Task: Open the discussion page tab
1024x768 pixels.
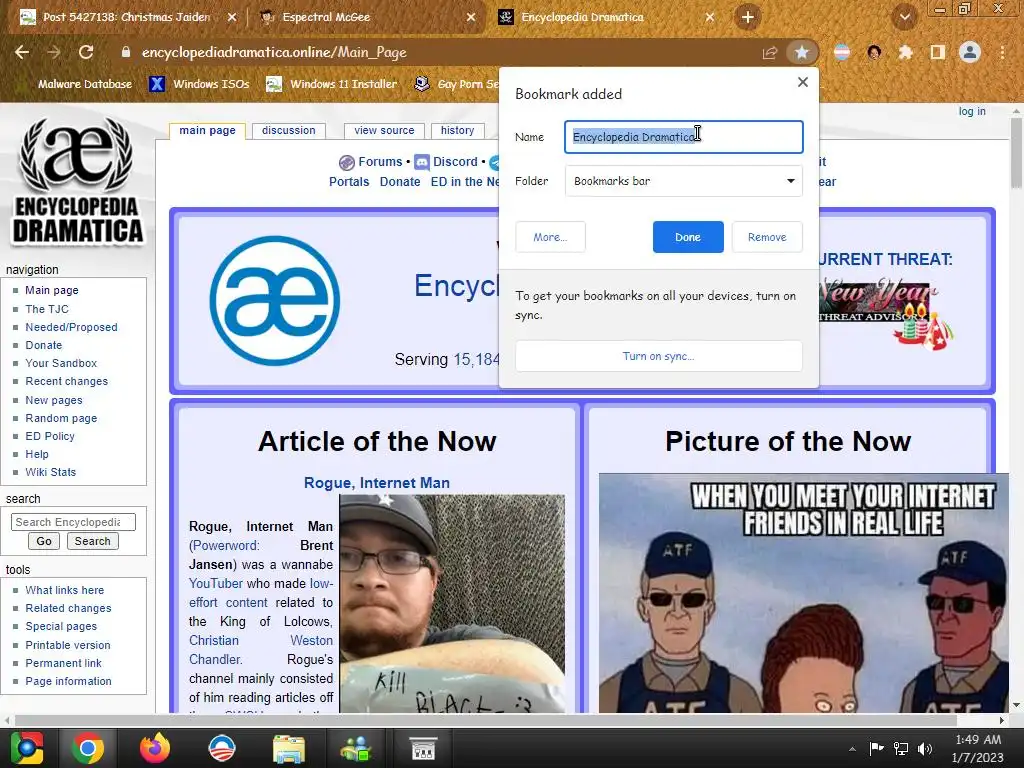Action: 289,131
